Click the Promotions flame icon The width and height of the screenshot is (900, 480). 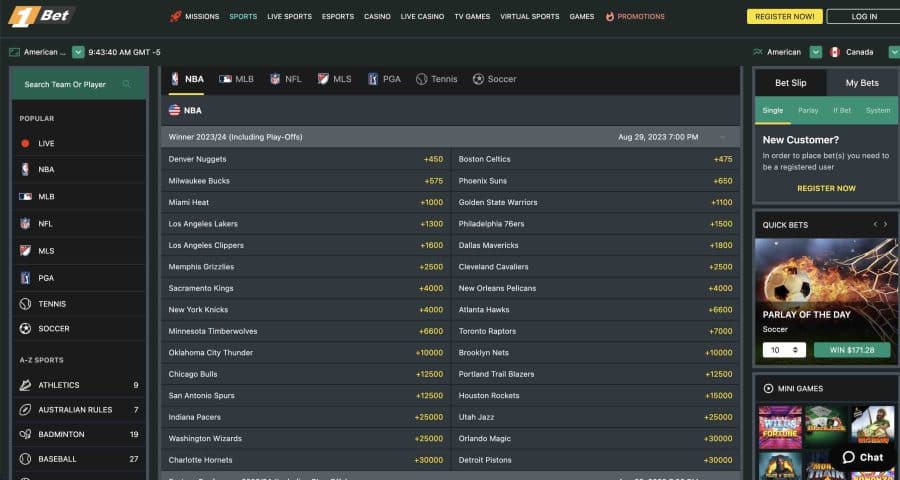pos(610,17)
